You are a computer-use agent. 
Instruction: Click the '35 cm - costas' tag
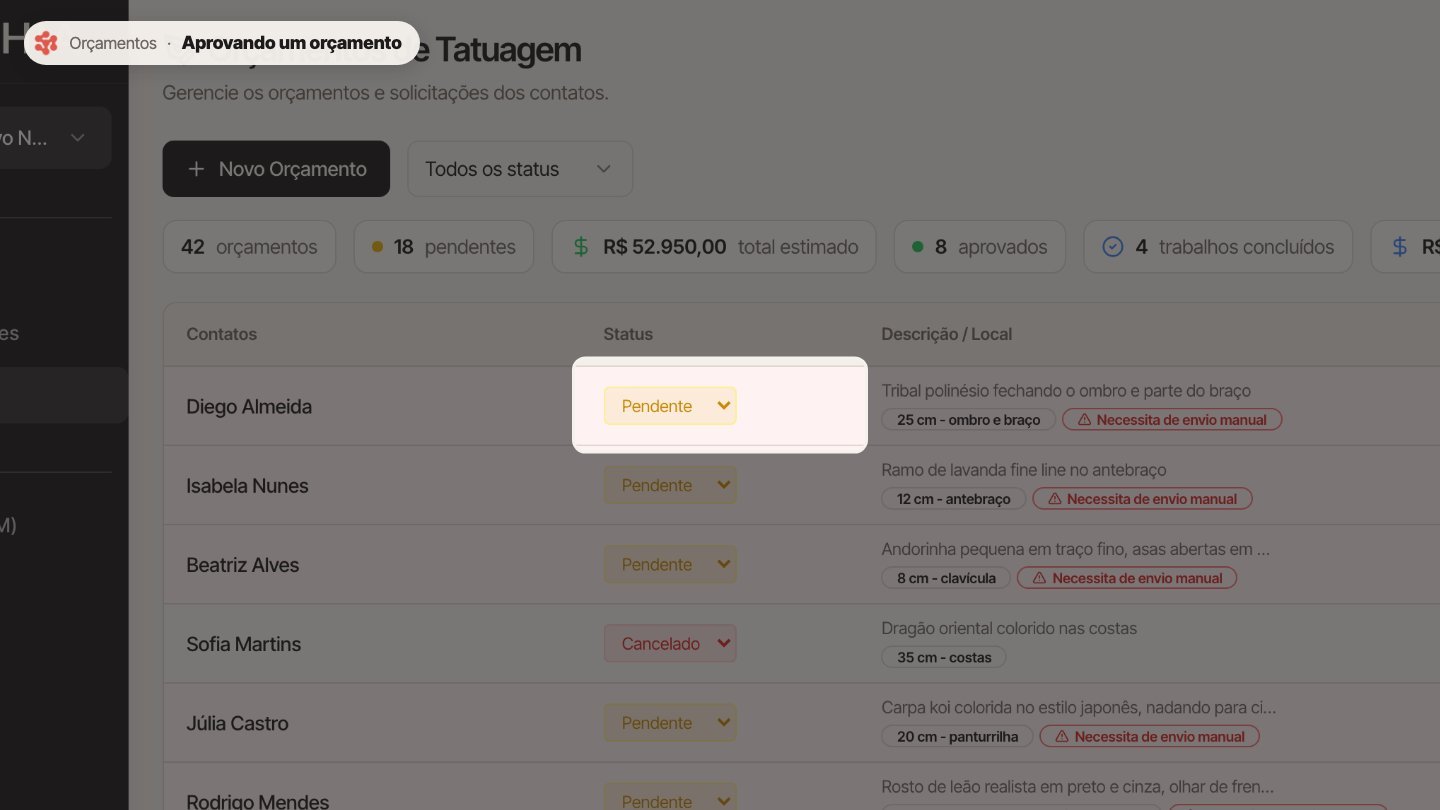coord(944,658)
